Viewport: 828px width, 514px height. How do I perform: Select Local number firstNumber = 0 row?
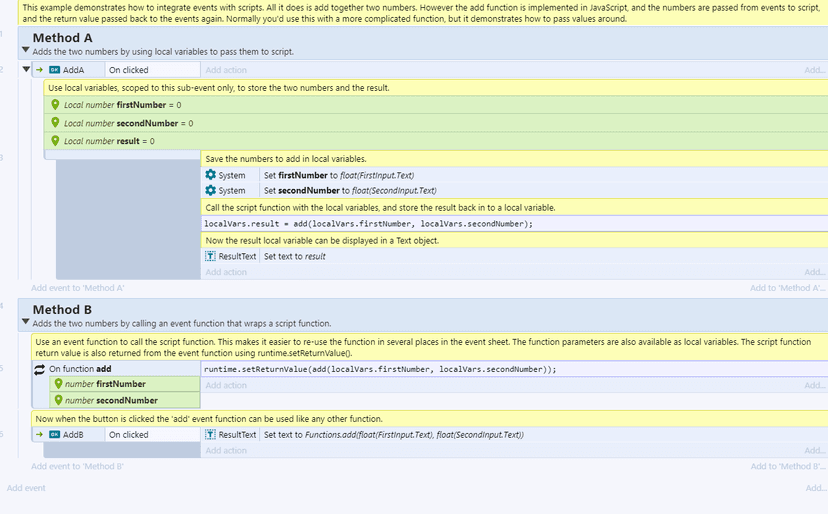[x=436, y=105]
